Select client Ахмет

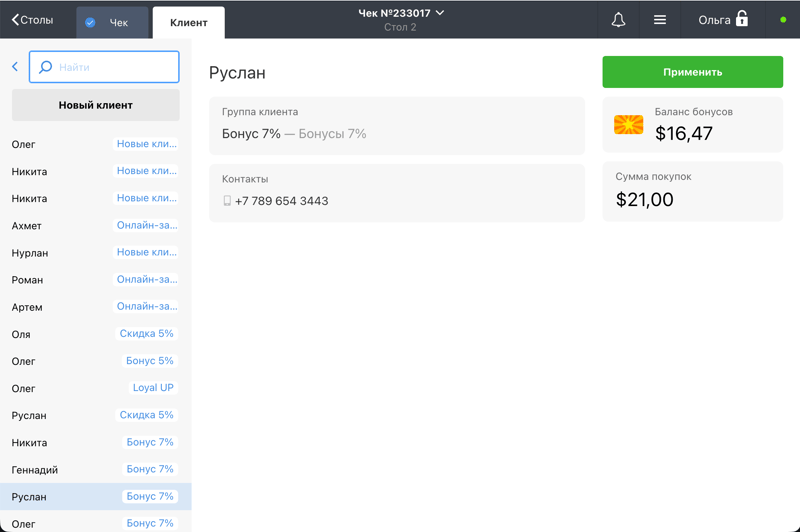95,225
